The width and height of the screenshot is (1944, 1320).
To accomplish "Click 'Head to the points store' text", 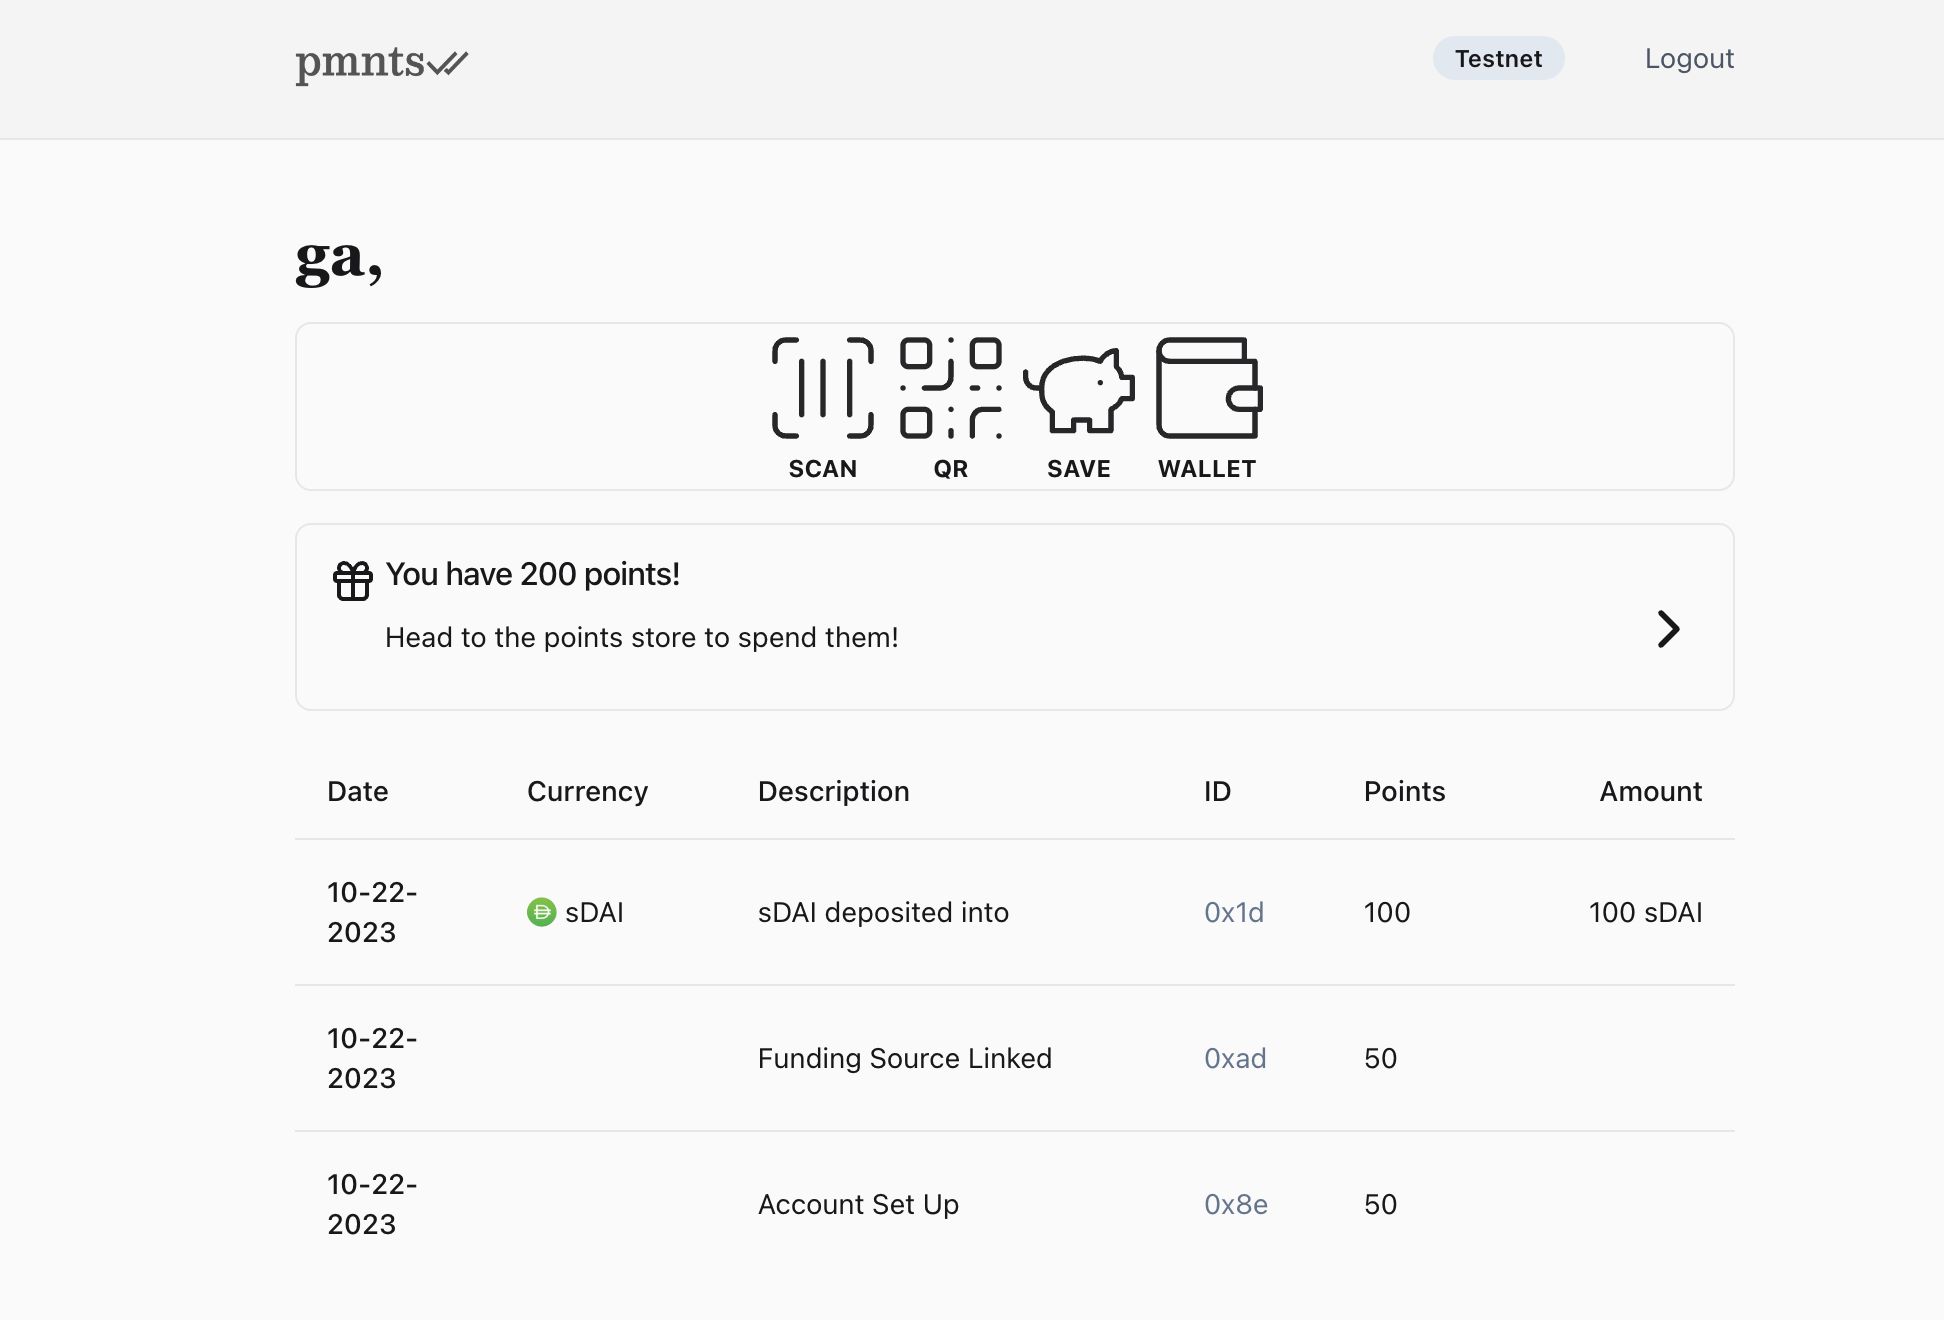I will [x=642, y=637].
